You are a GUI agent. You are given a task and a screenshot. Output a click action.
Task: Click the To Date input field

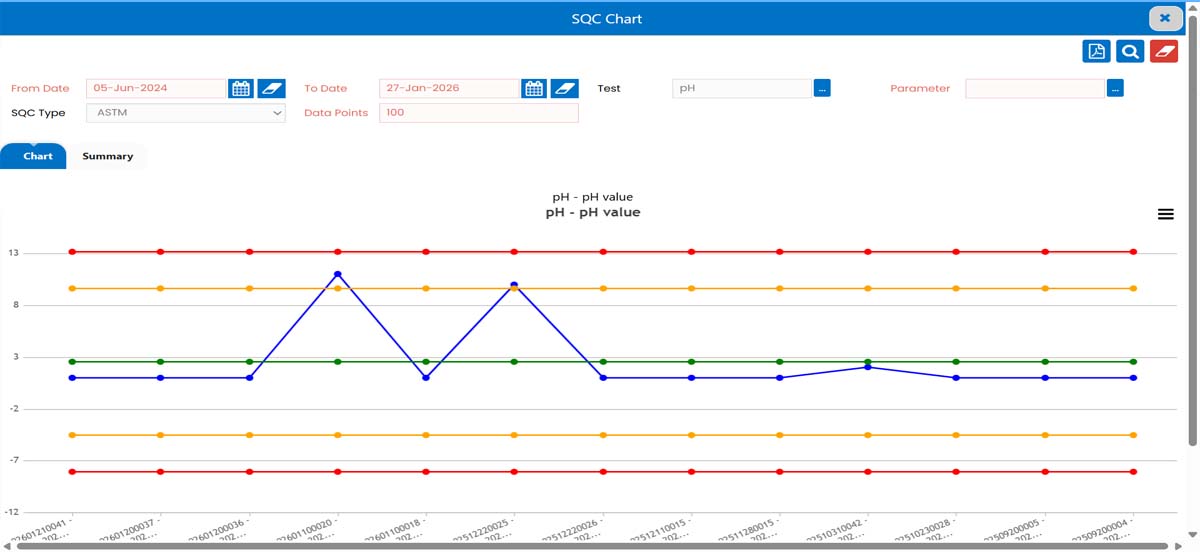pos(449,88)
